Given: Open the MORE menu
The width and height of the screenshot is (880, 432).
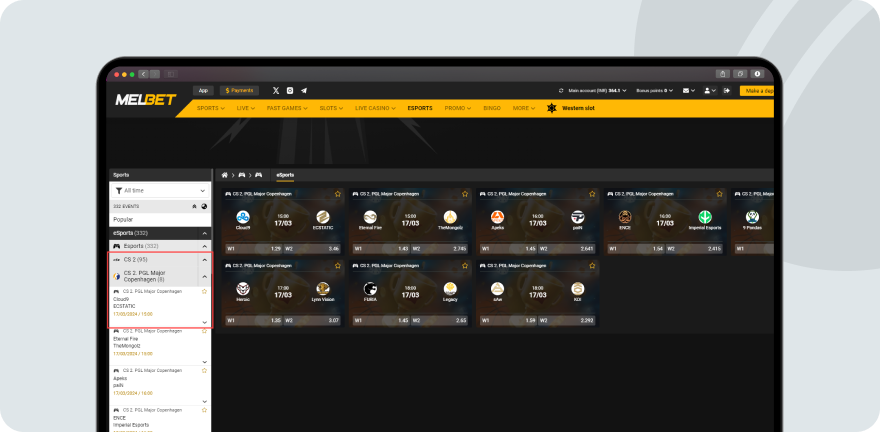Looking at the screenshot, I should tap(524, 108).
